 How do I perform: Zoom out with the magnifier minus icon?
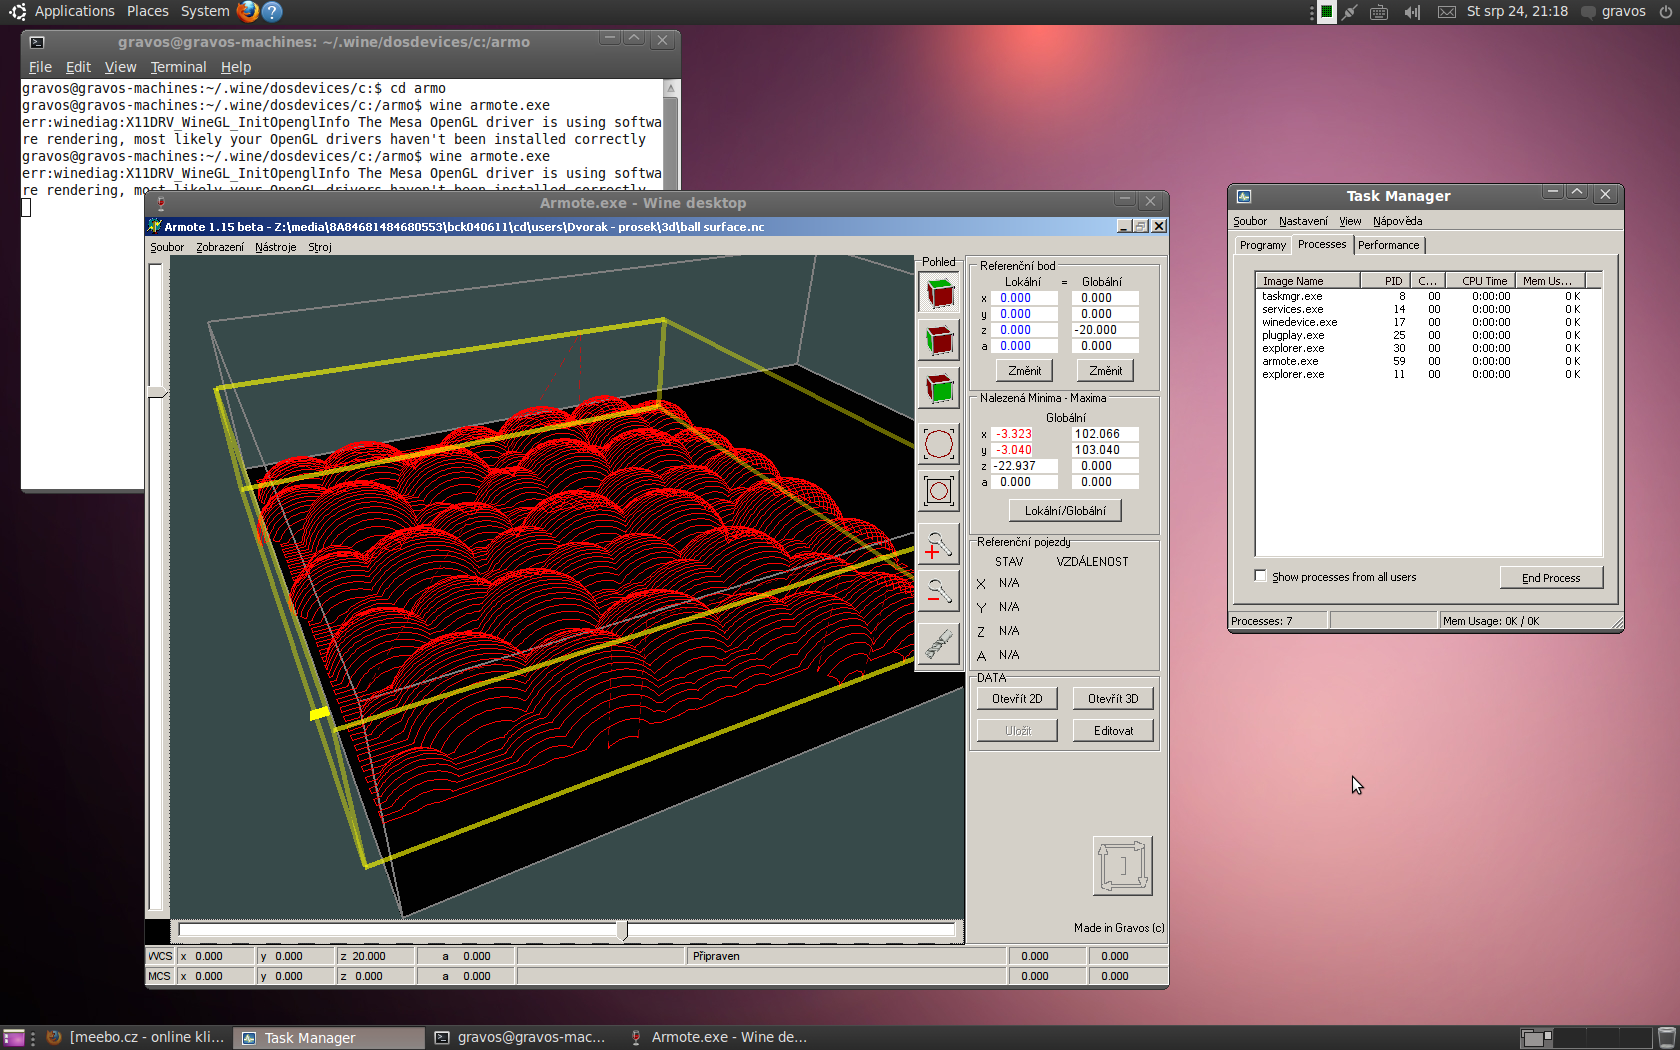coord(939,592)
